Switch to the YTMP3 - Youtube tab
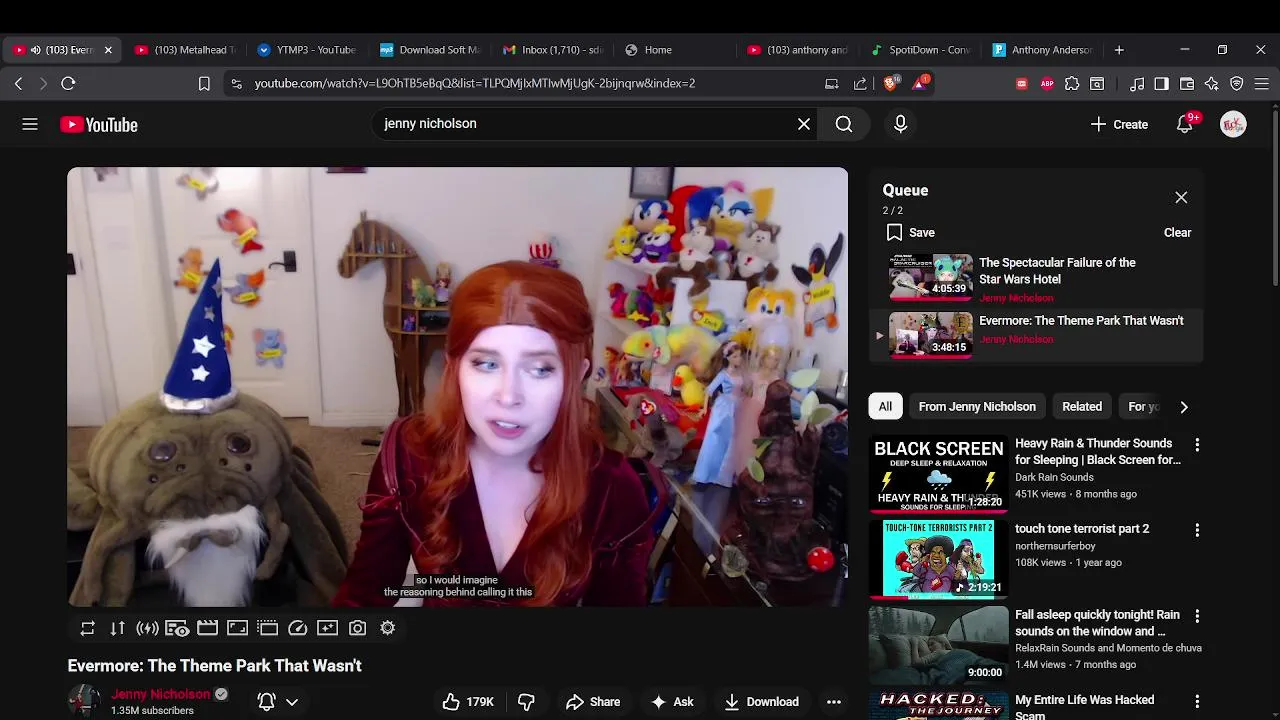 click(x=307, y=50)
